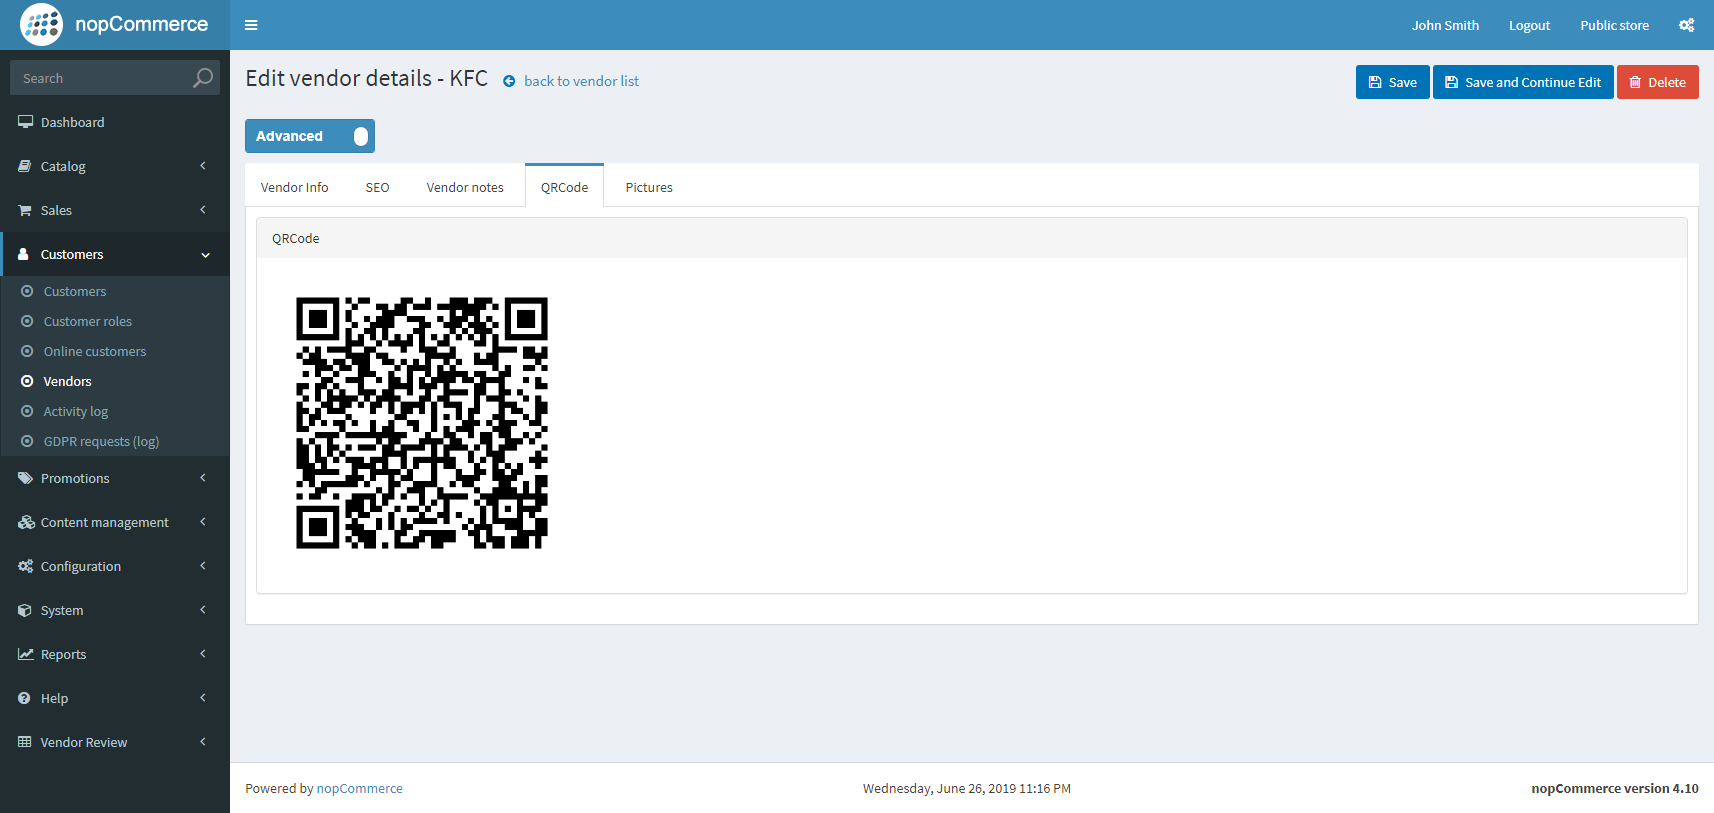Expand the Catalog menu chevron
Viewport: 1714px width, 813px height.
pyautogui.click(x=203, y=166)
